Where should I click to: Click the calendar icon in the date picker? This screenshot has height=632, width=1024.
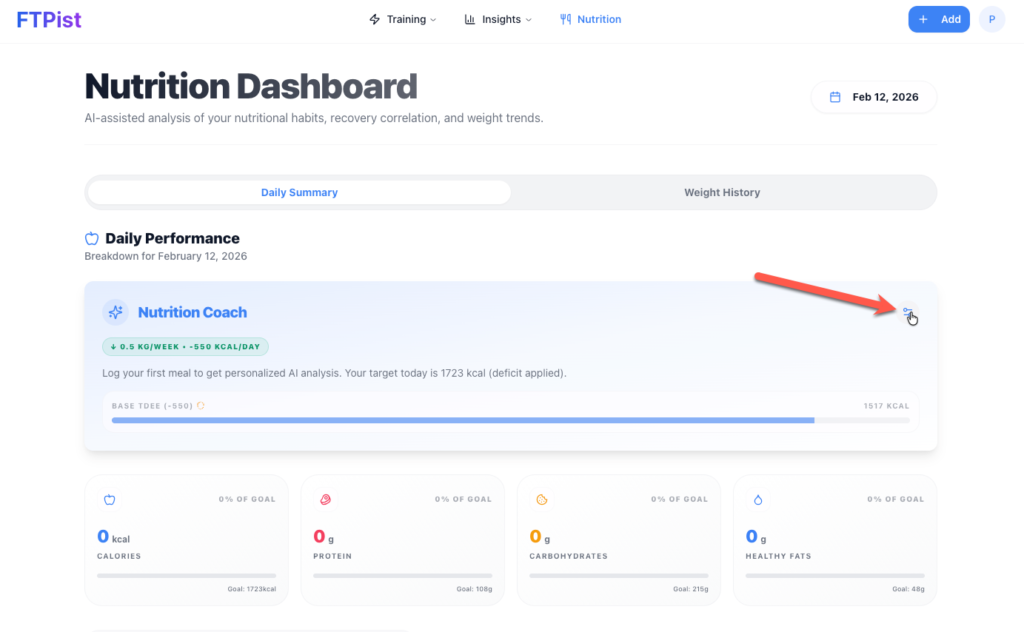click(836, 97)
